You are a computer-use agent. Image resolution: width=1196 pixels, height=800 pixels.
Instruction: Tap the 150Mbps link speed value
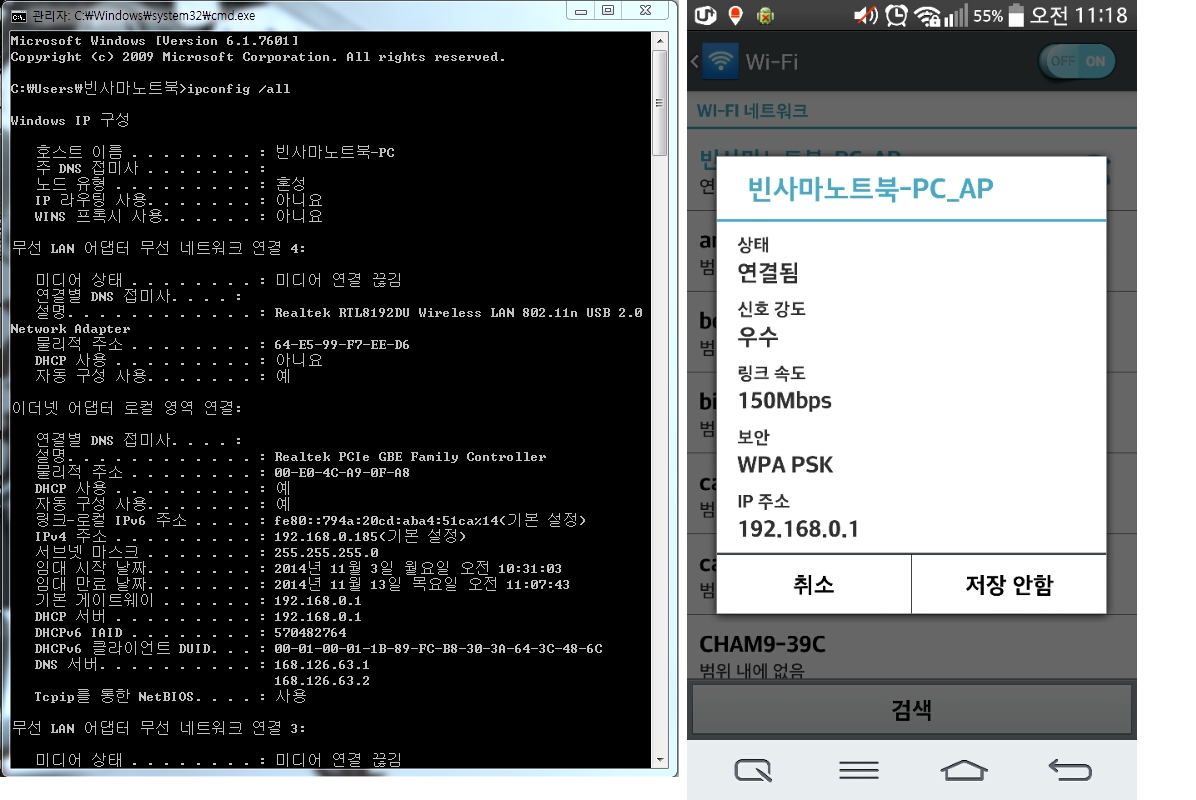click(784, 400)
